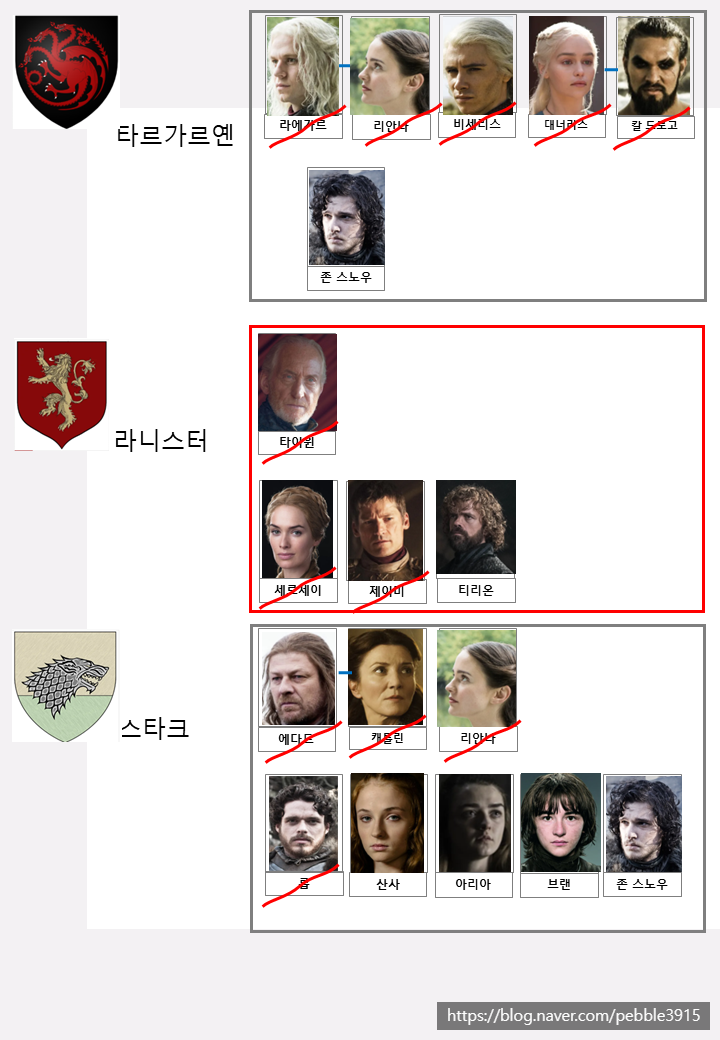The height and width of the screenshot is (1040, 720).
Task: Open the blog.naver.com/pebble3915 link
Action: pyautogui.click(x=573, y=1015)
